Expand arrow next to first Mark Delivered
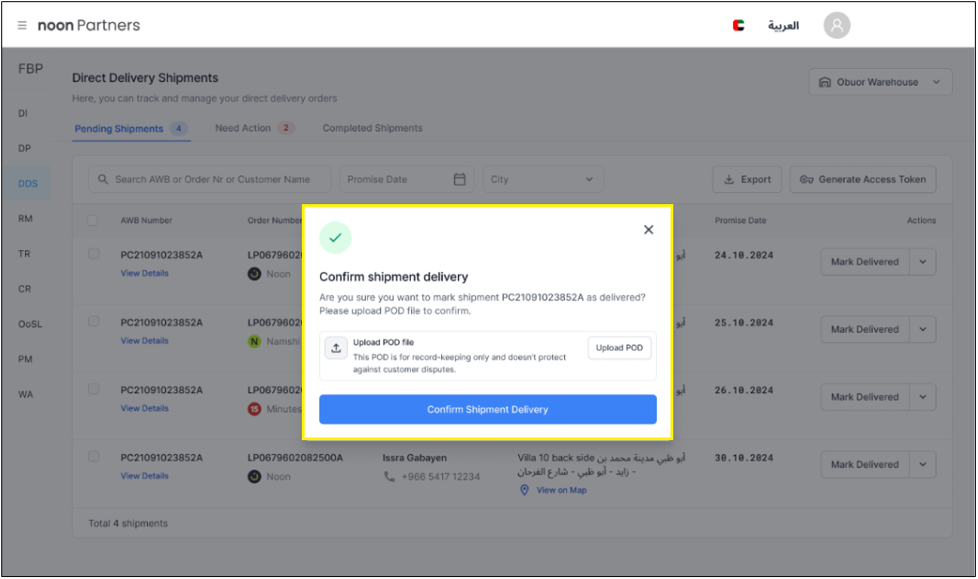The height and width of the screenshot is (579, 978). pos(923,262)
